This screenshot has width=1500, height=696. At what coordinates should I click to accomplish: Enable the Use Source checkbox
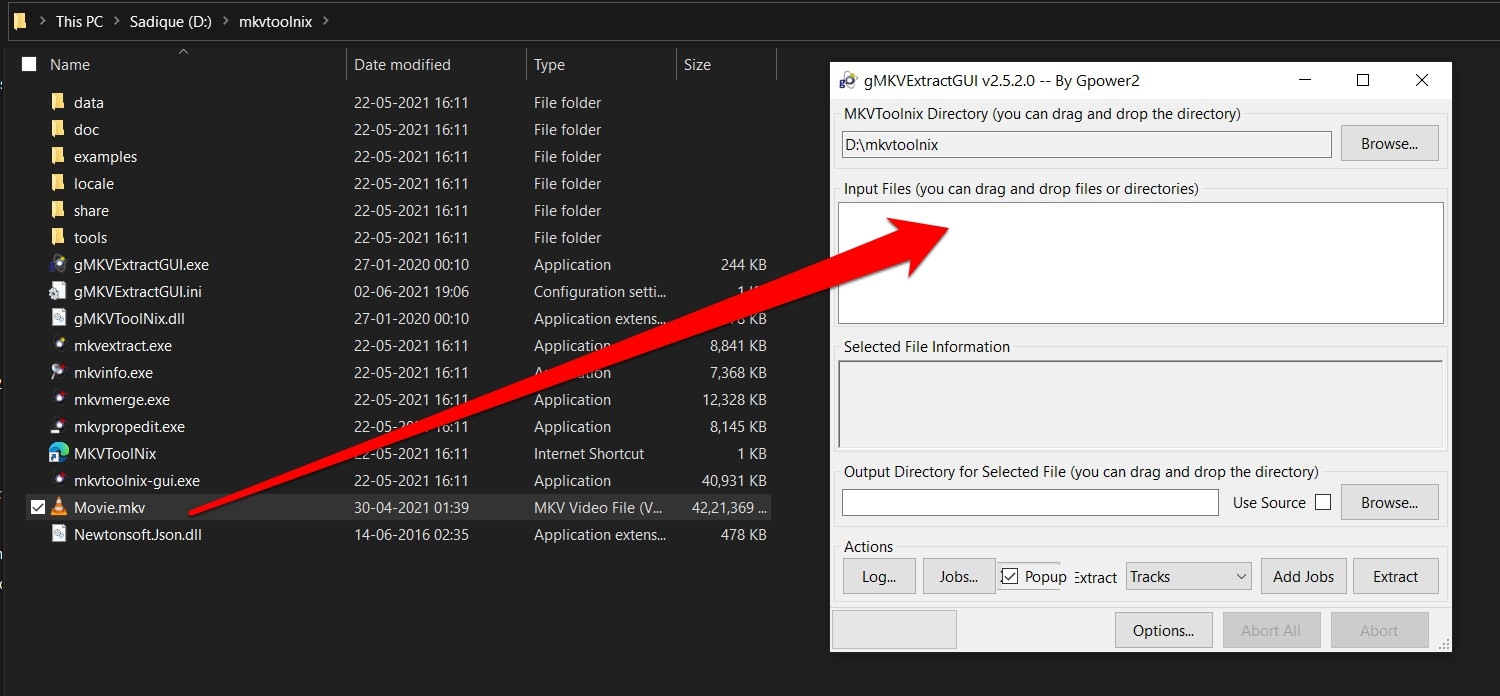(1323, 502)
